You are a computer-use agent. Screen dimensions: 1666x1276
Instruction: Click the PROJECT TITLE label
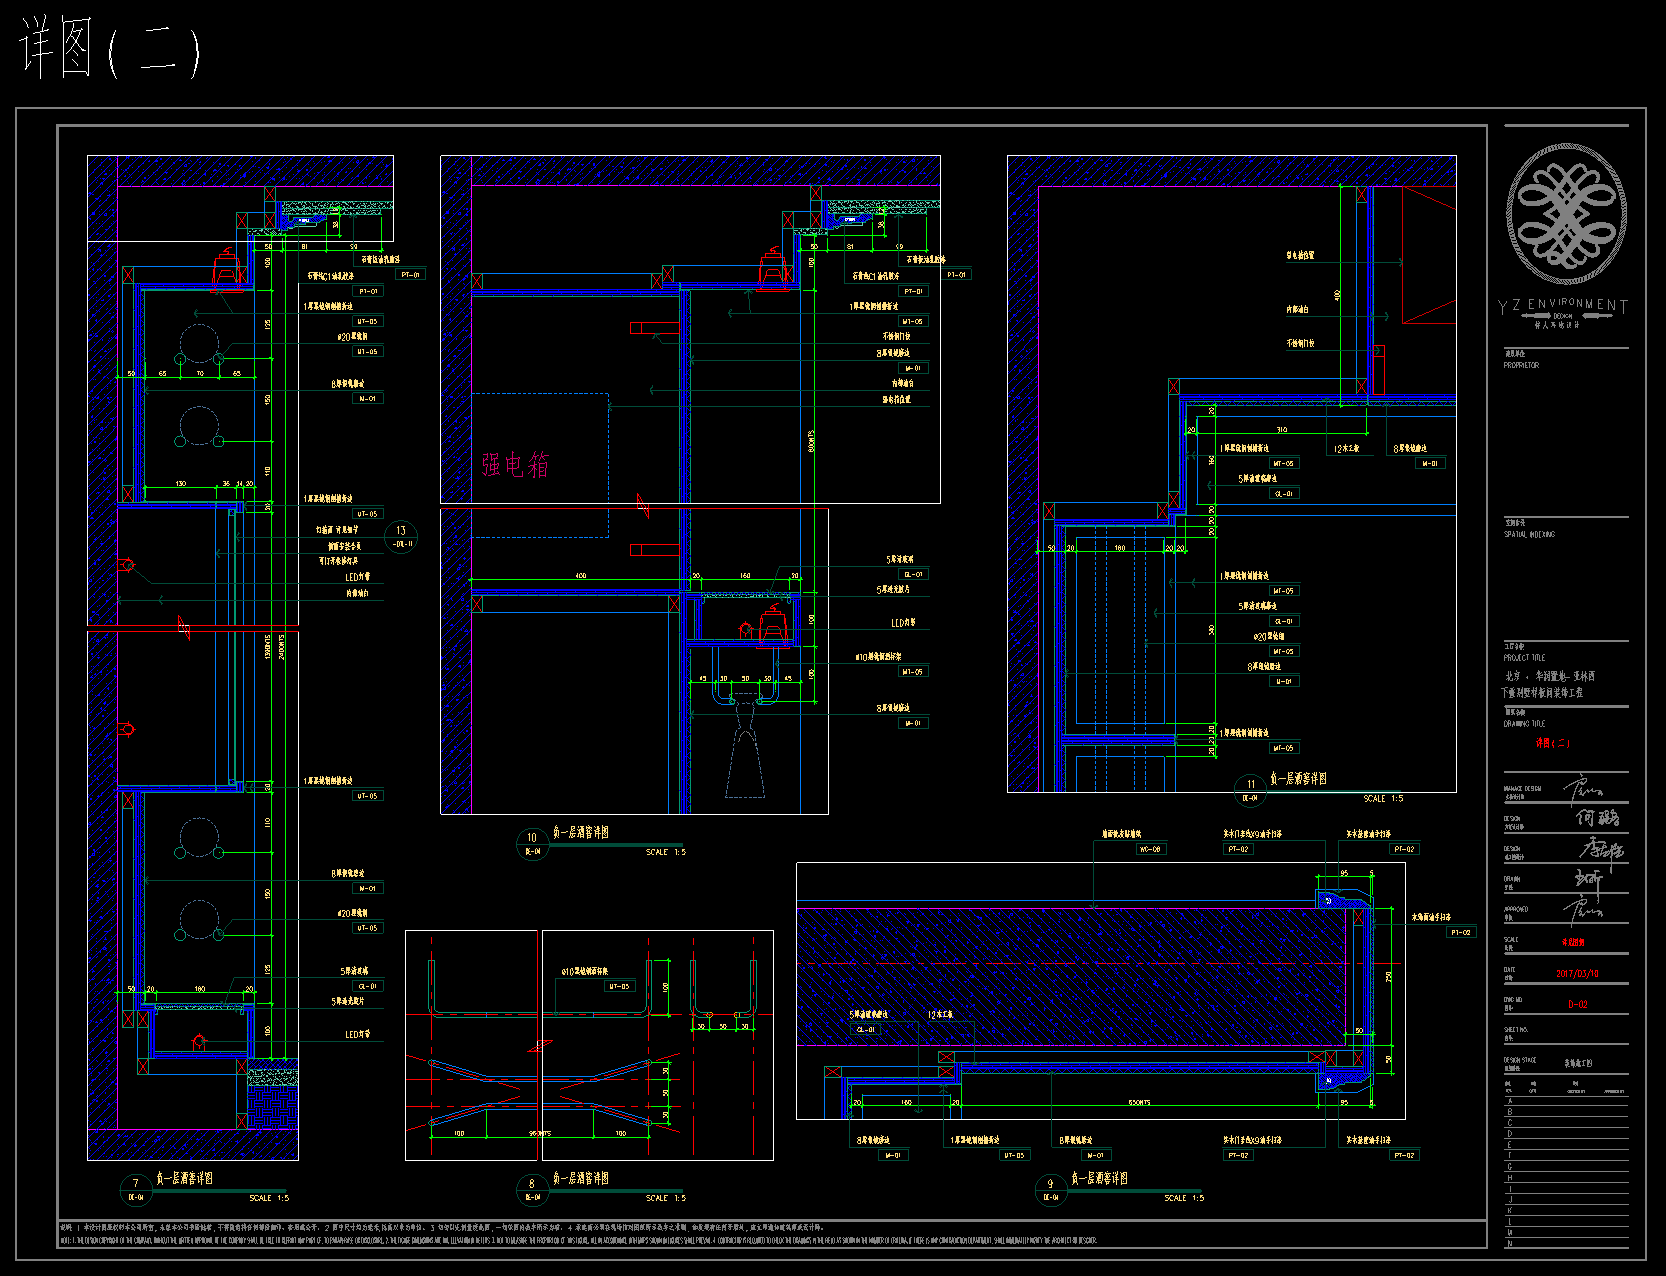(x=1524, y=658)
